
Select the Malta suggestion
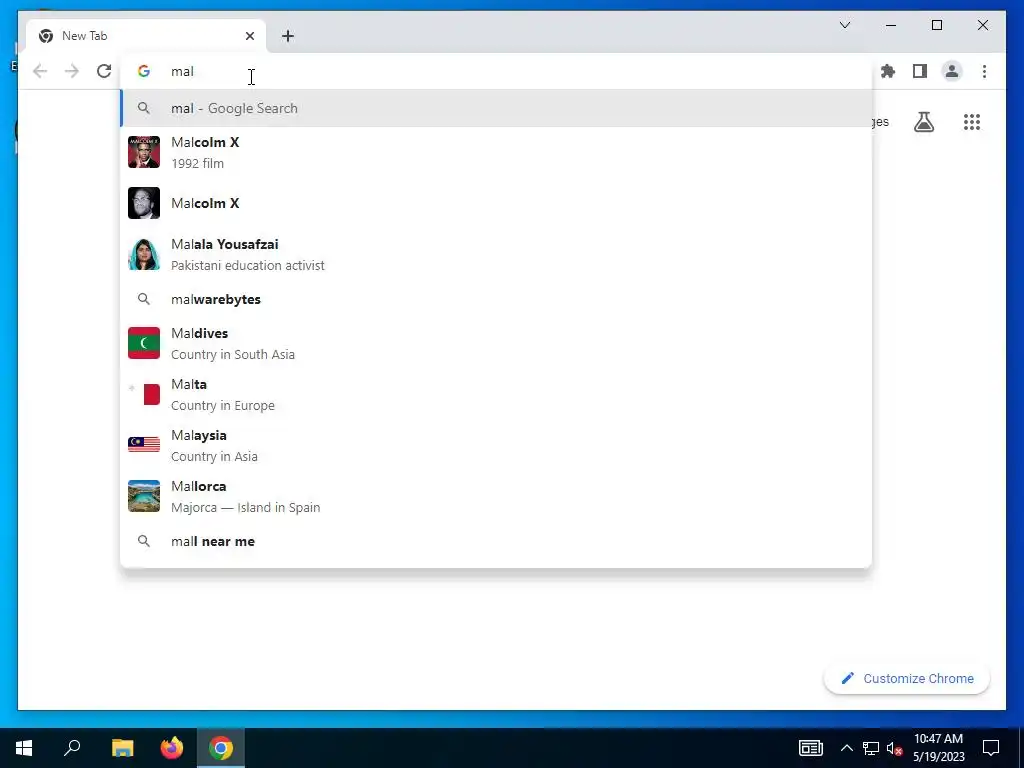click(x=496, y=394)
